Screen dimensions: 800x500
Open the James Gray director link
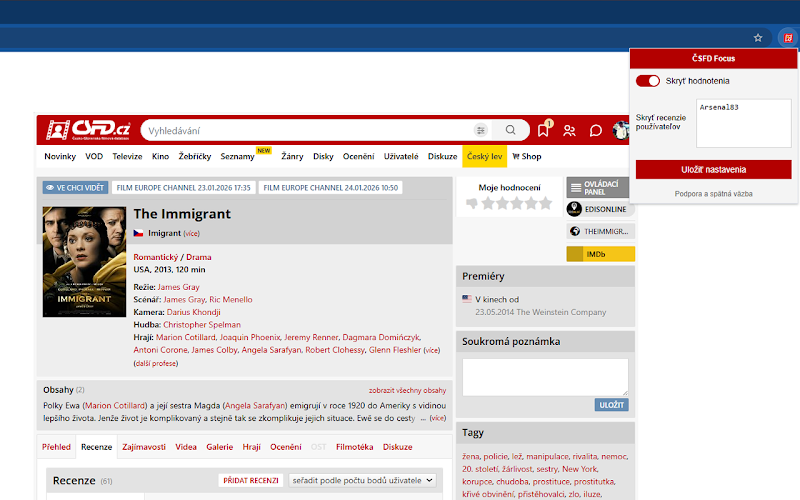pyautogui.click(x=178, y=287)
